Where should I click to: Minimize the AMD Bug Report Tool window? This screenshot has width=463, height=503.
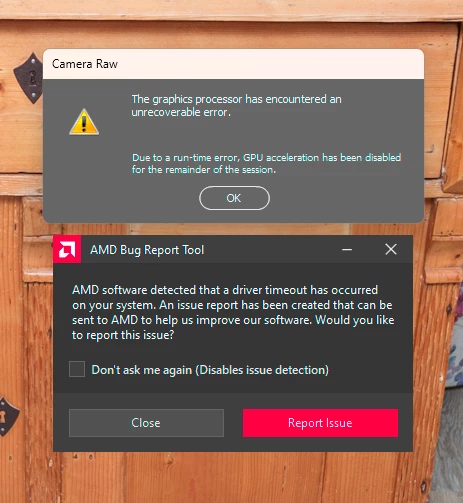click(x=347, y=249)
